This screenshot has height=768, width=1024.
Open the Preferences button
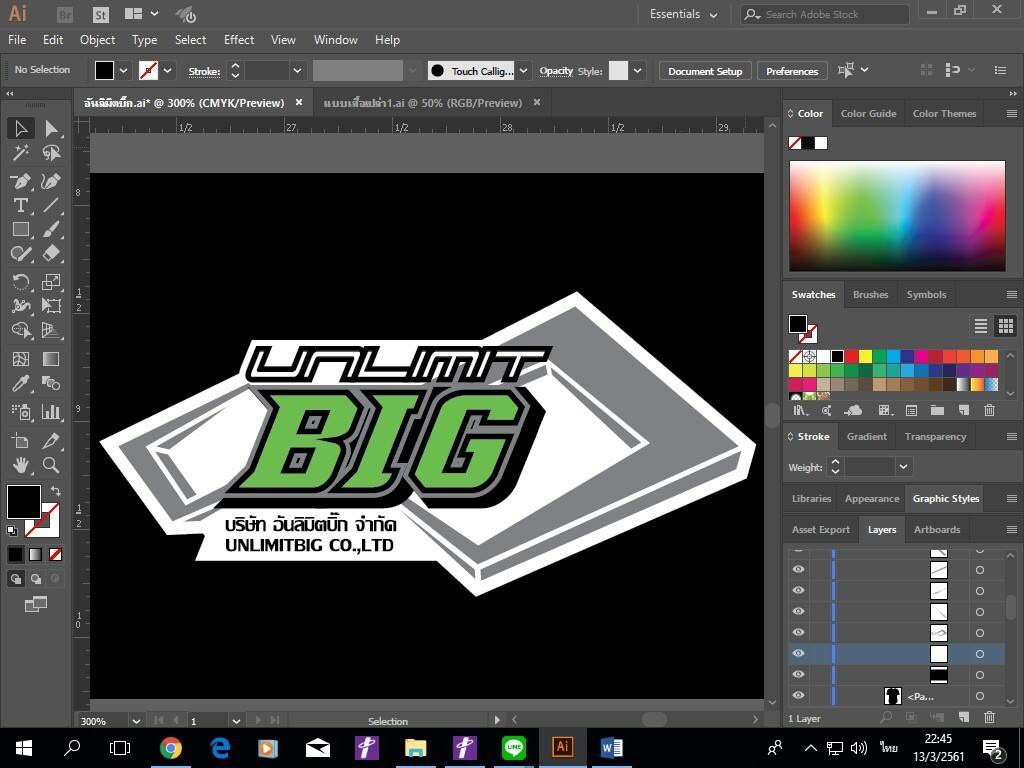[x=792, y=71]
